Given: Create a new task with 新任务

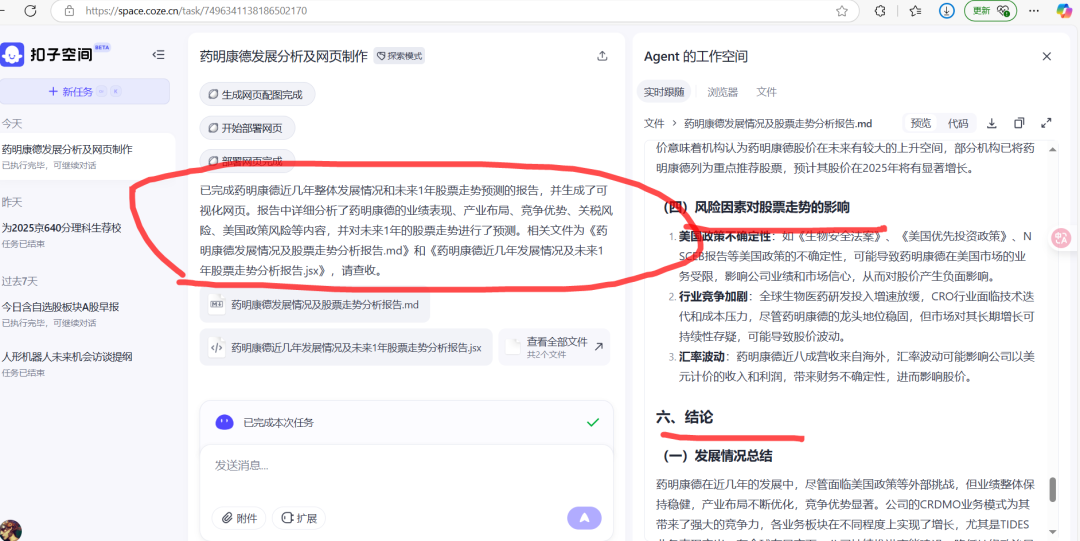Looking at the screenshot, I should (x=85, y=92).
